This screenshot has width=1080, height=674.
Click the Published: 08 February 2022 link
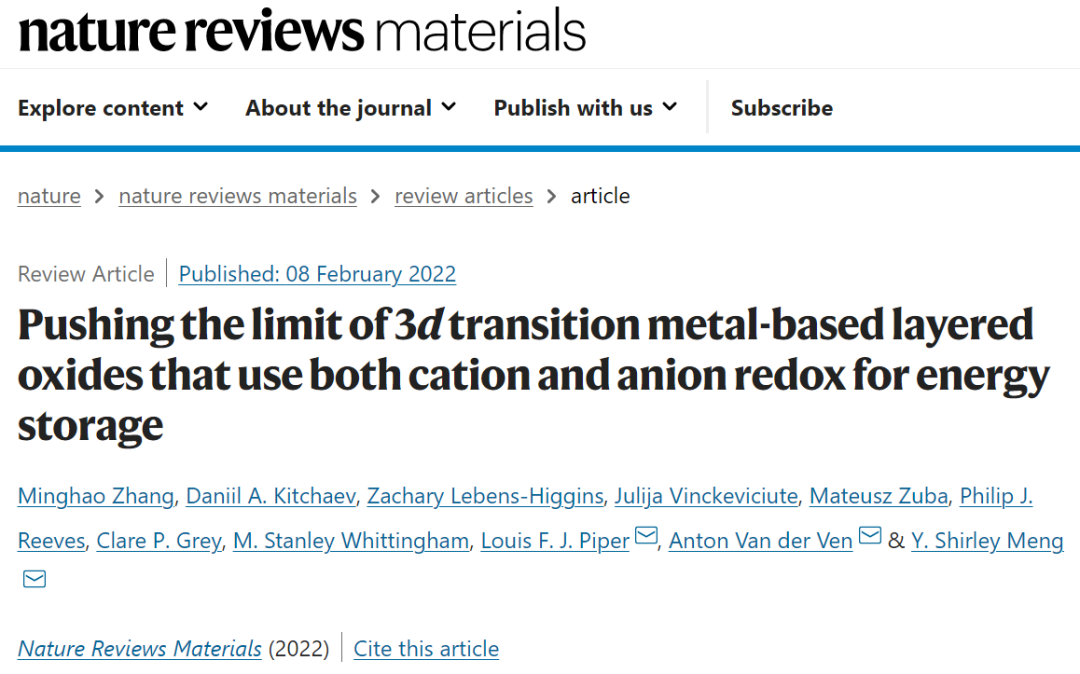click(317, 274)
